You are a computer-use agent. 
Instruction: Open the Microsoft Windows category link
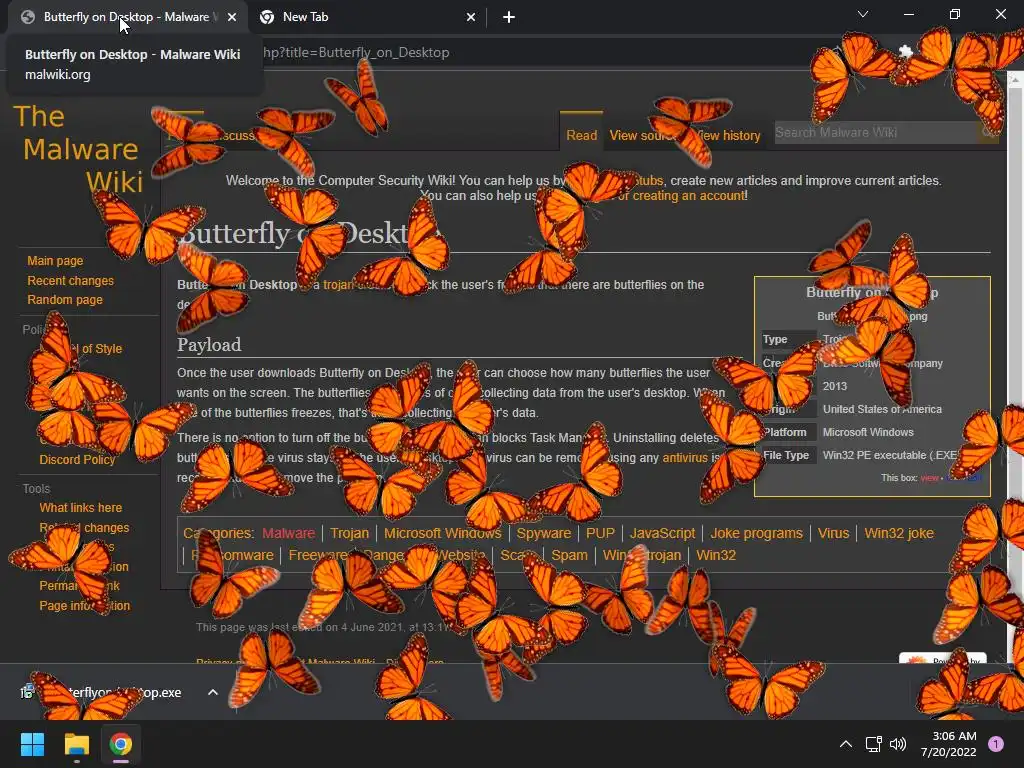[442, 533]
